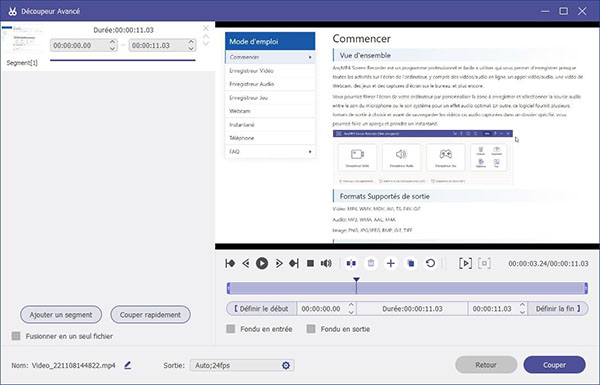Screen dimensions: 600x385
Task: Minimize the Découpeur Avancé window
Action: [x=545, y=11]
